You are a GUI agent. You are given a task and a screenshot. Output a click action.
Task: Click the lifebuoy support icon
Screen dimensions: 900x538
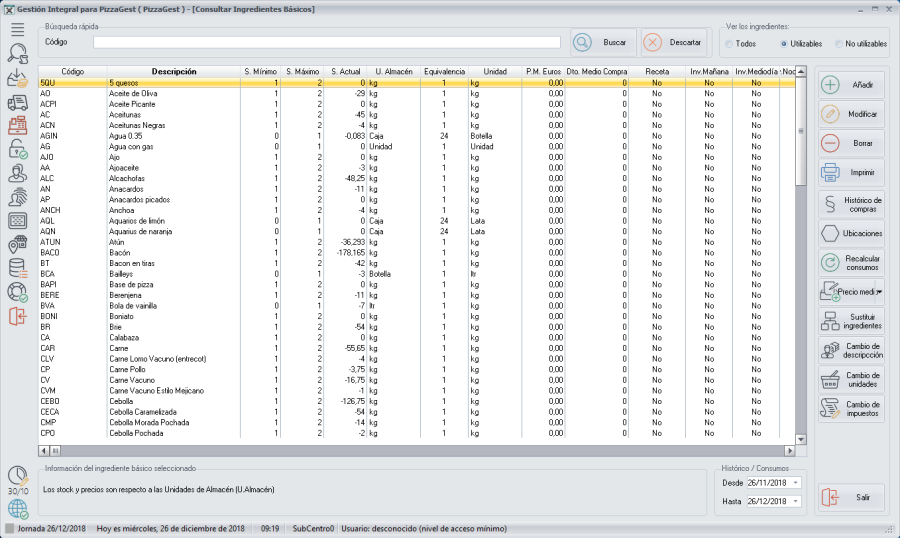click(x=17, y=292)
